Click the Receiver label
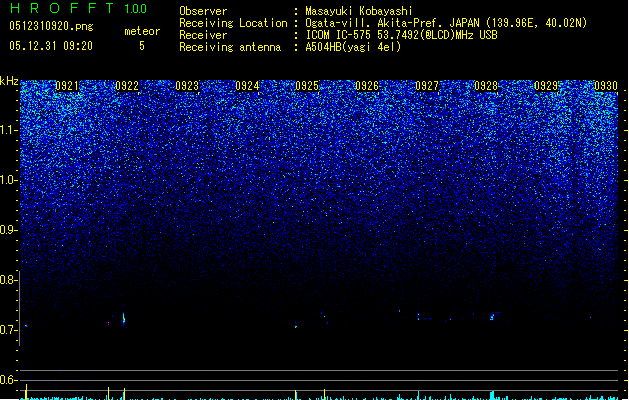Image resolution: width=629 pixels, height=400 pixels. (203, 35)
